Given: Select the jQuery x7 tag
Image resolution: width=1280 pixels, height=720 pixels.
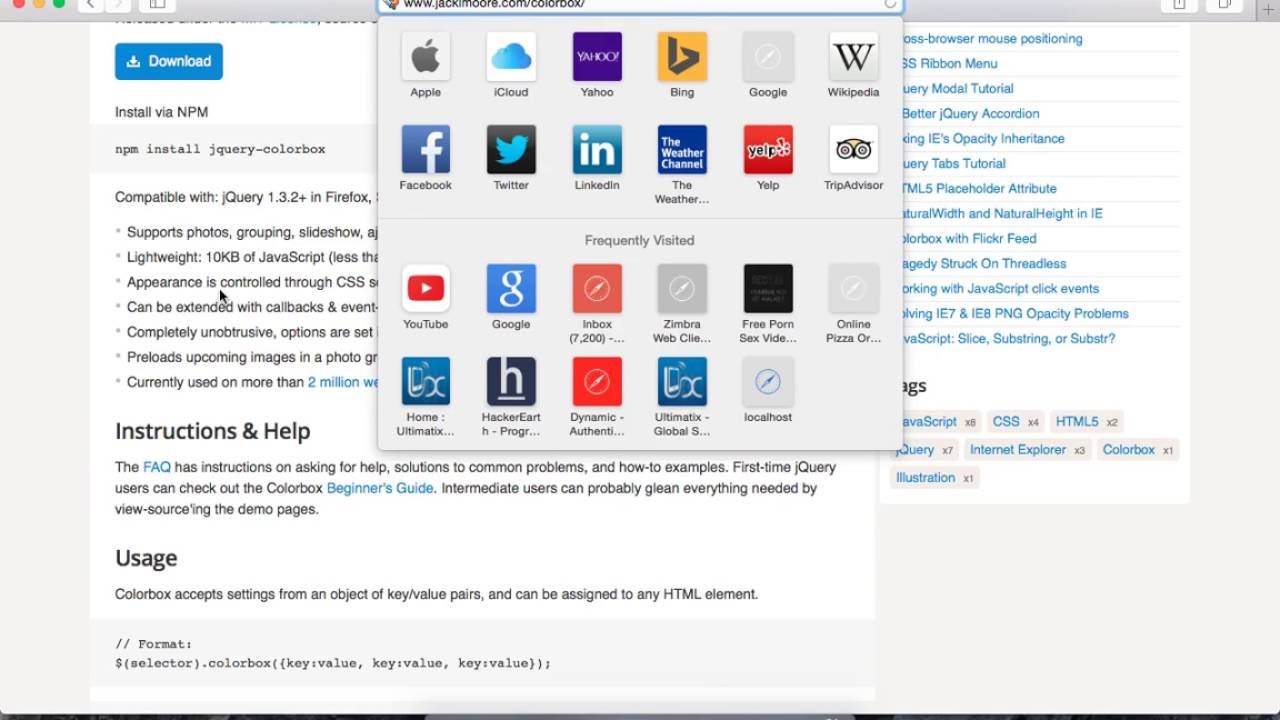Looking at the screenshot, I should point(924,450).
